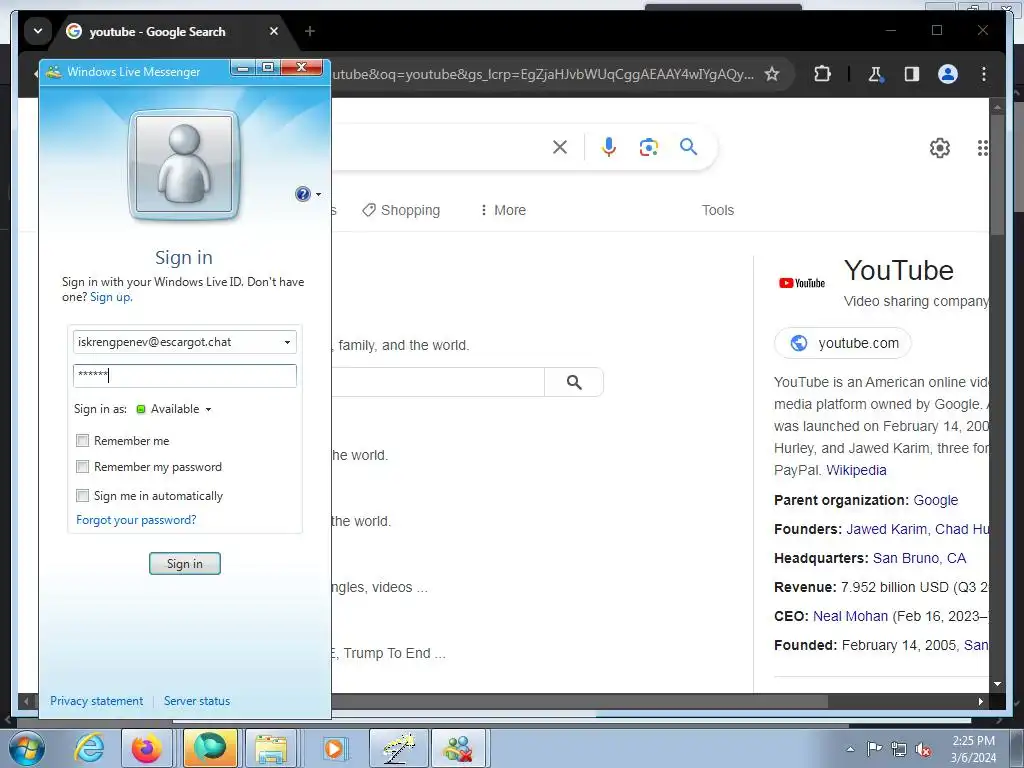The width and height of the screenshot is (1024, 768).
Task: Show hidden tray icons arrow
Action: coord(850,749)
